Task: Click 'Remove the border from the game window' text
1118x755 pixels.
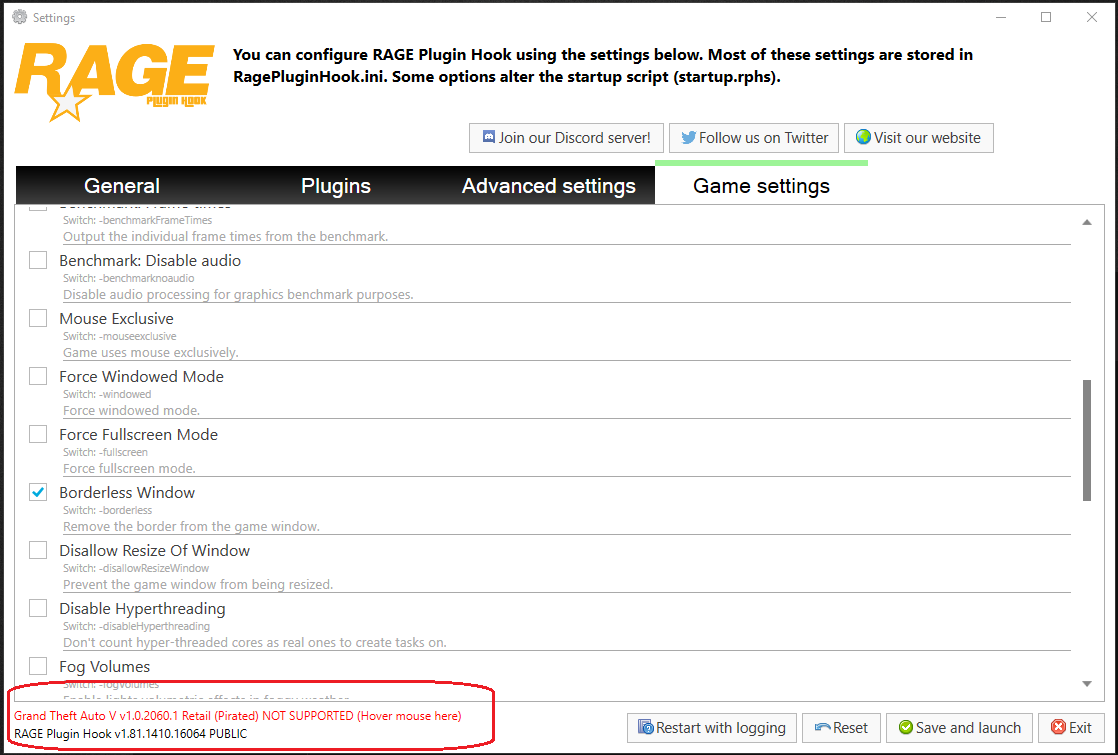Action: coord(191,526)
